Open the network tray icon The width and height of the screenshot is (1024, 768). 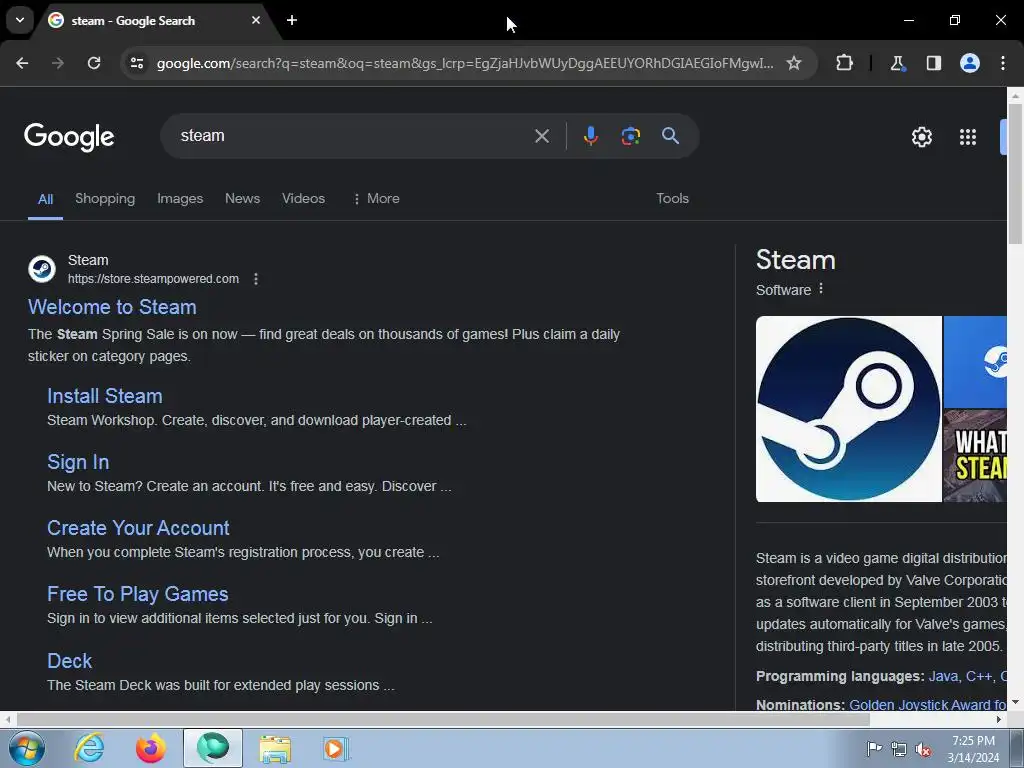click(x=899, y=749)
